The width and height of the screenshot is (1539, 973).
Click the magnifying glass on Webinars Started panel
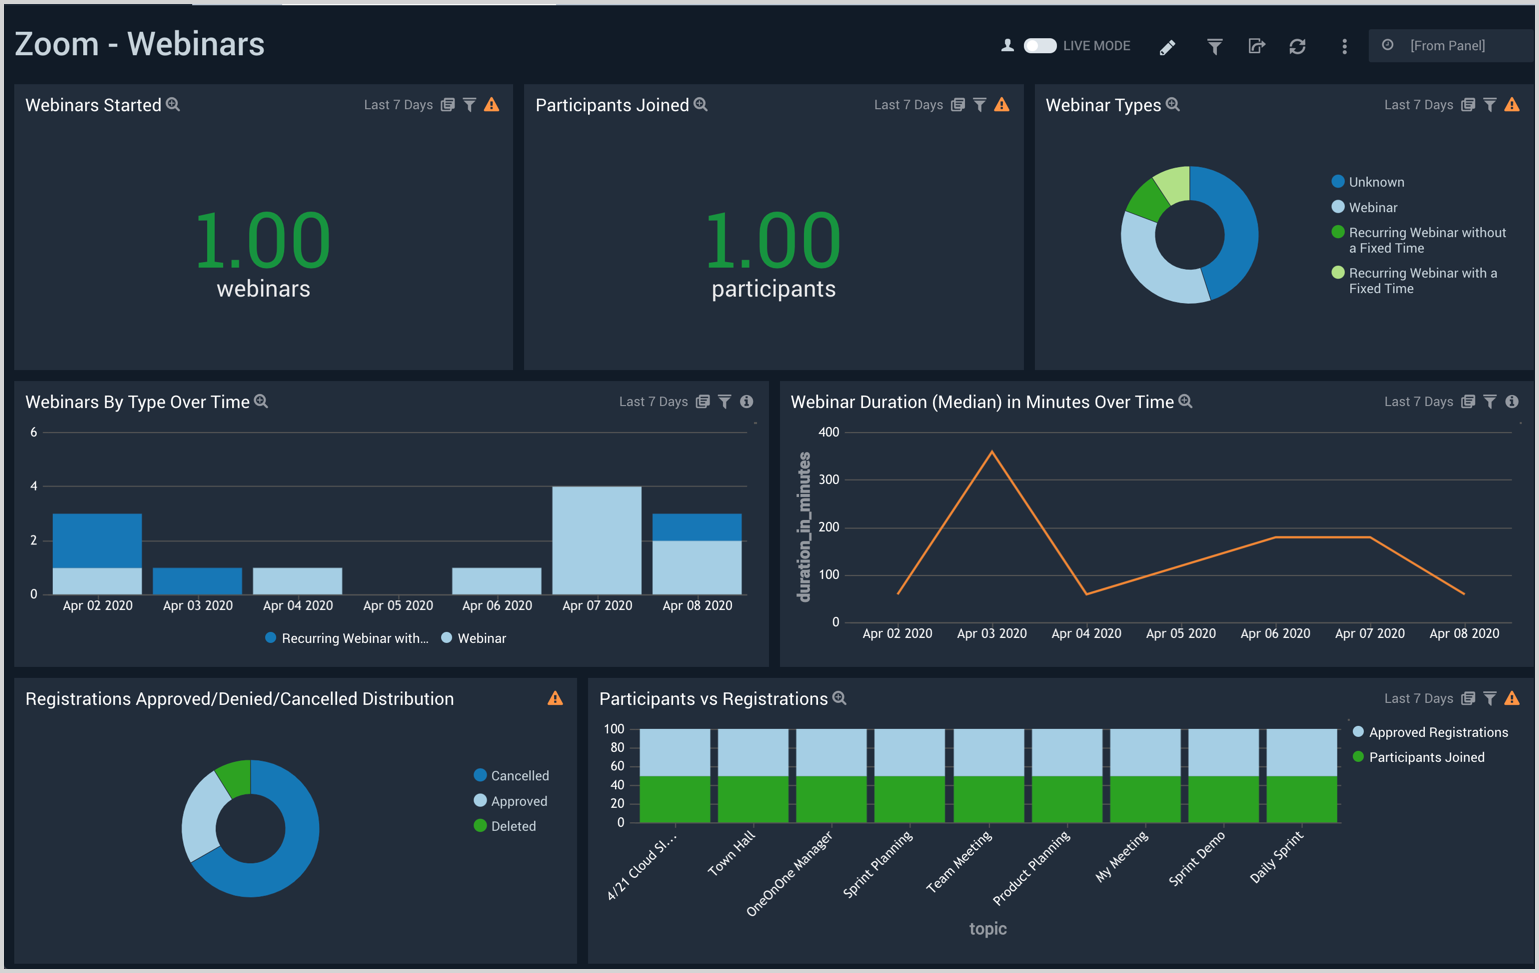(172, 103)
